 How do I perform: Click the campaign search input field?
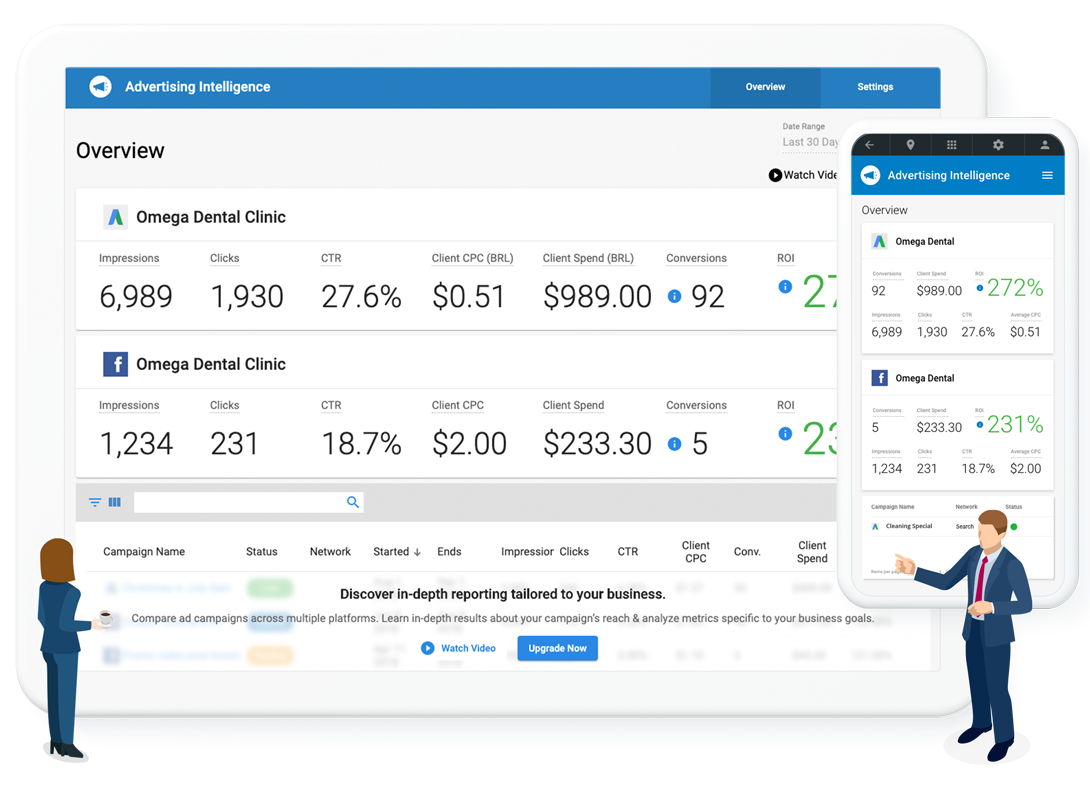249,502
